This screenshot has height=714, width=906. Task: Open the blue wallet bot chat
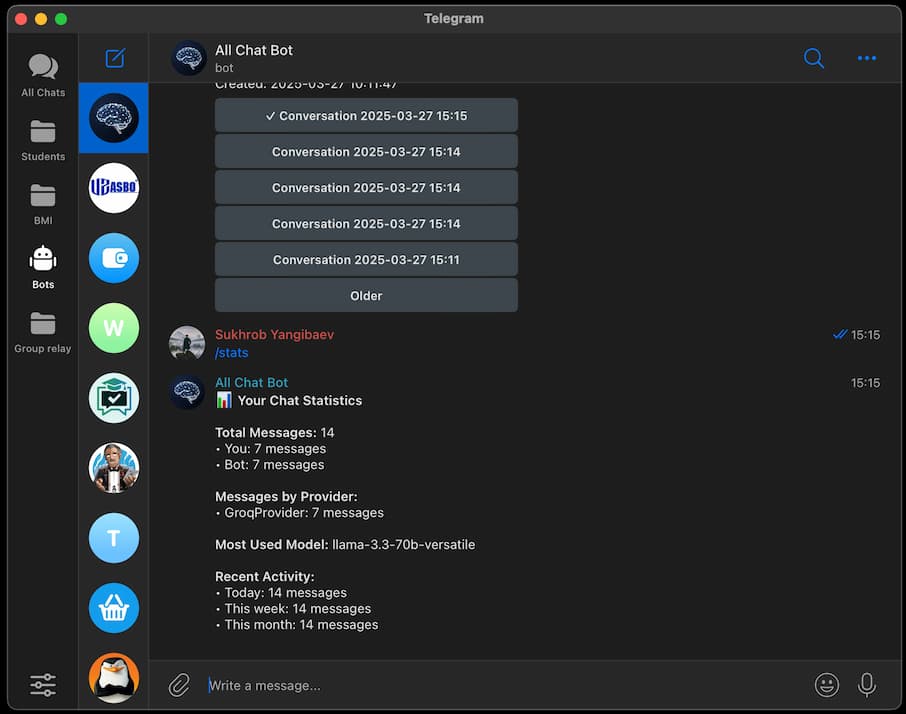(114, 258)
